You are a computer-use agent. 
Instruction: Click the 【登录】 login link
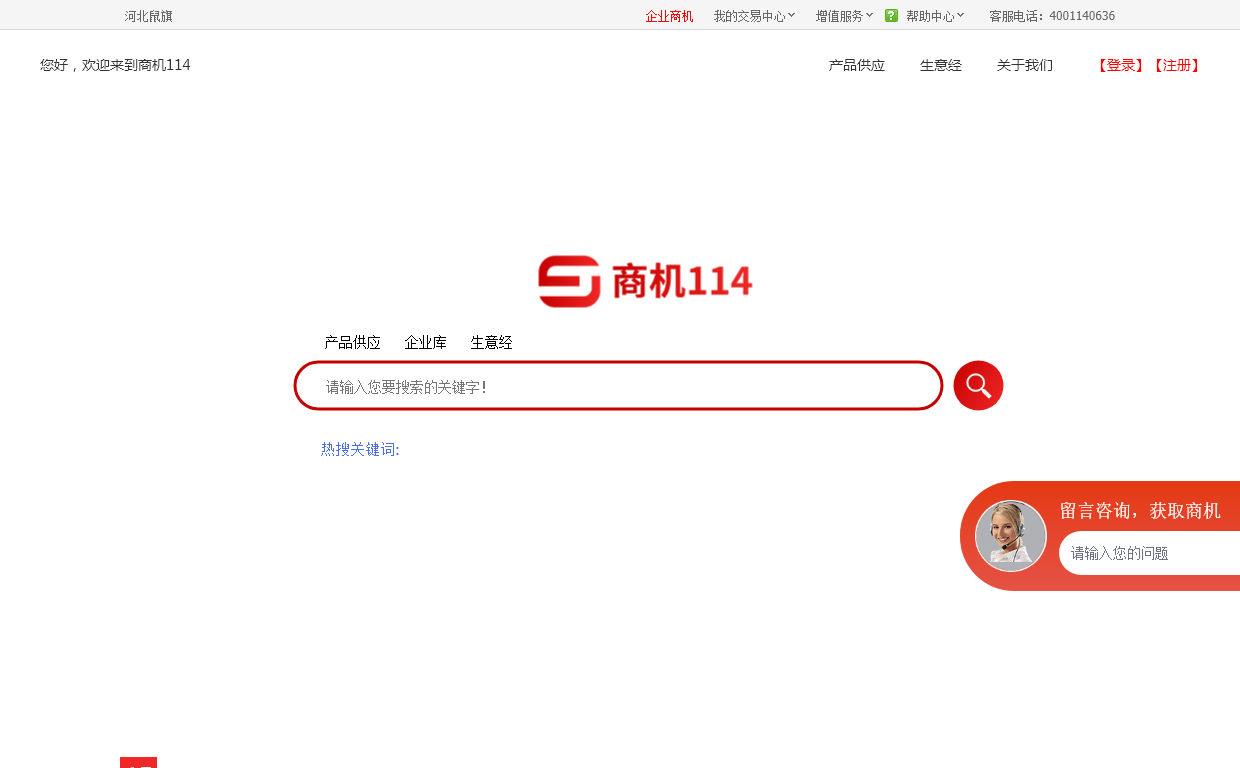[x=1120, y=65]
